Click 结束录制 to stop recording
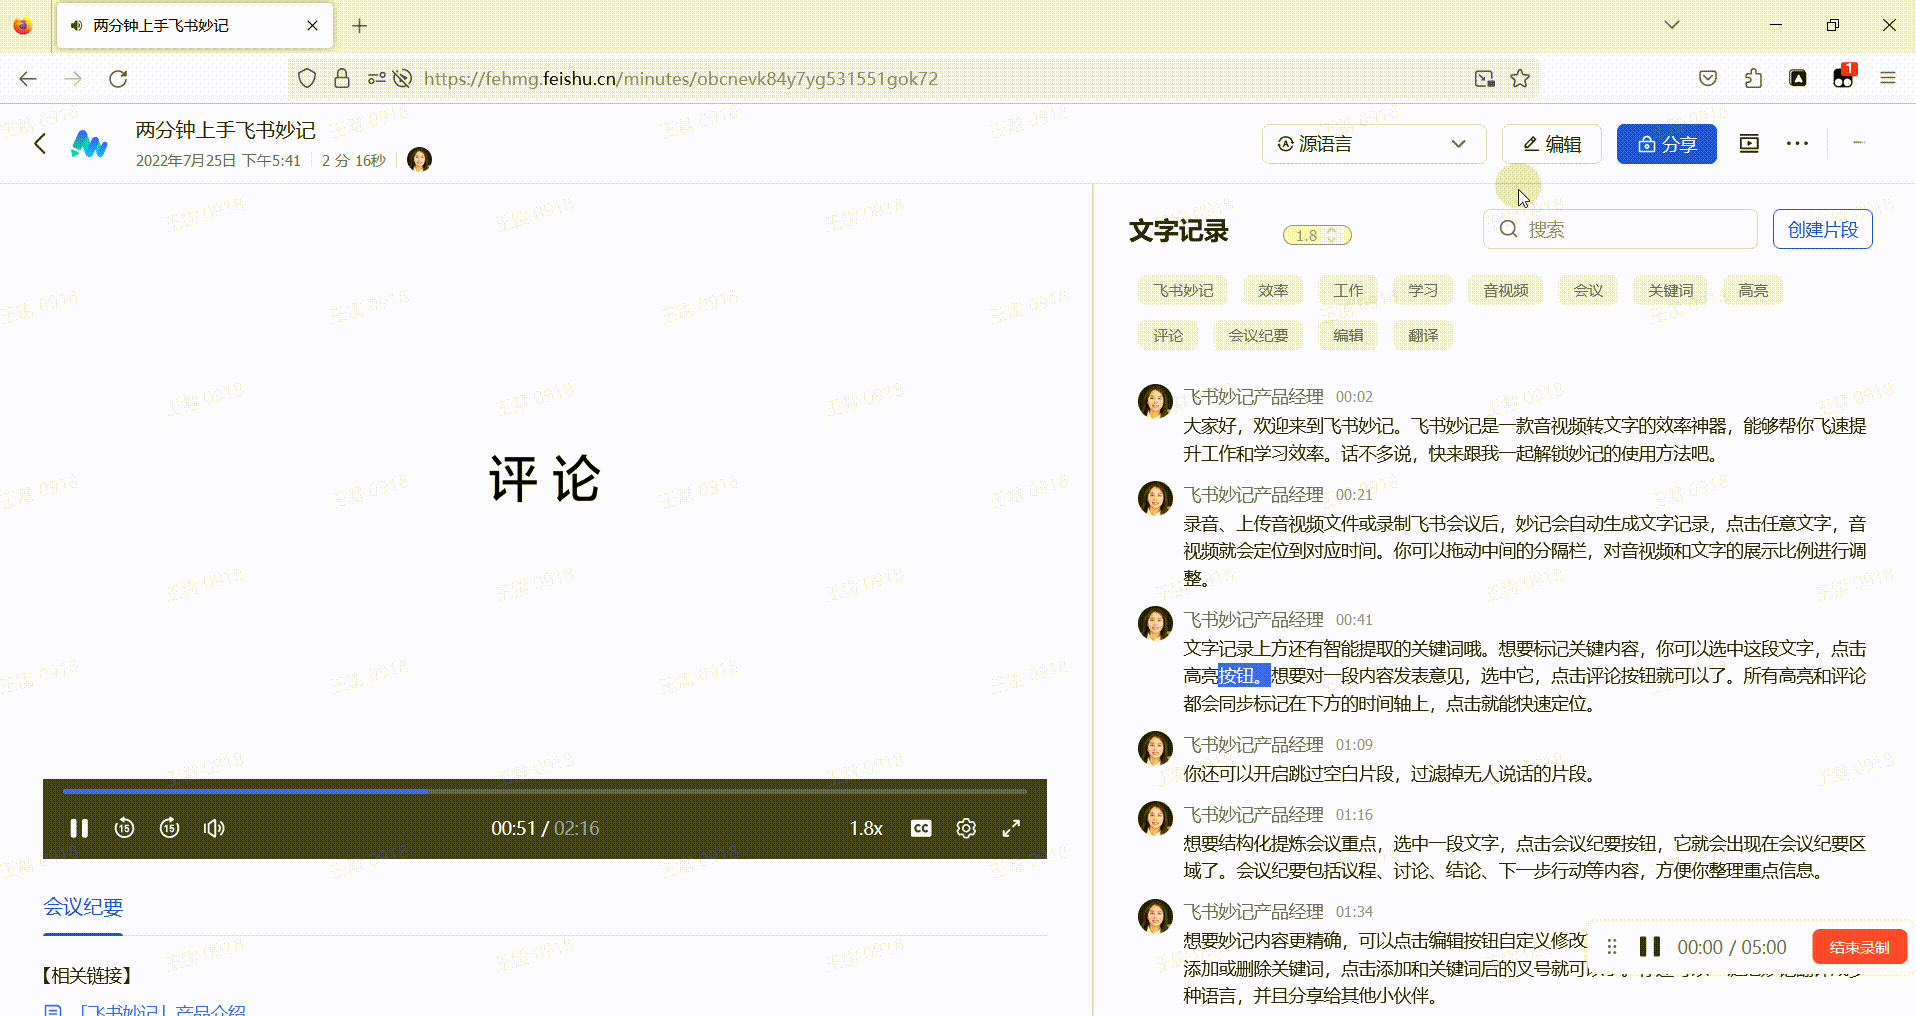The image size is (1916, 1016). [1859, 947]
